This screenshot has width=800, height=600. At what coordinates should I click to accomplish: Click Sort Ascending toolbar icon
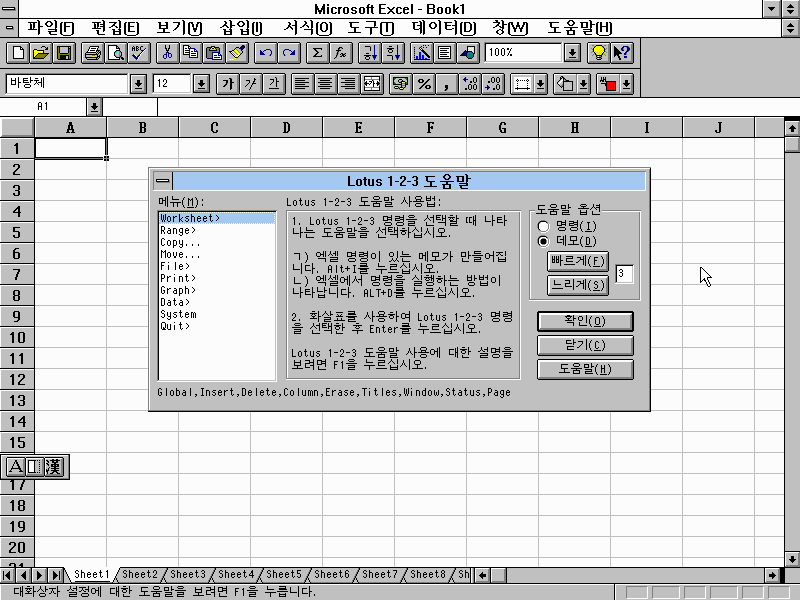pos(369,53)
